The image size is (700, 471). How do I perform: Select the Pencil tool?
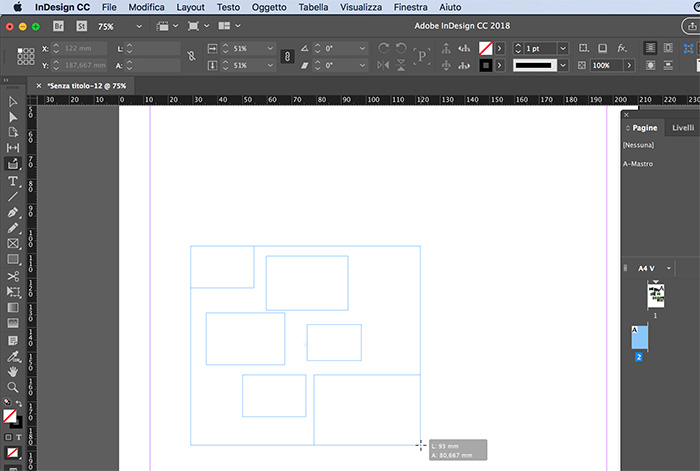13,228
